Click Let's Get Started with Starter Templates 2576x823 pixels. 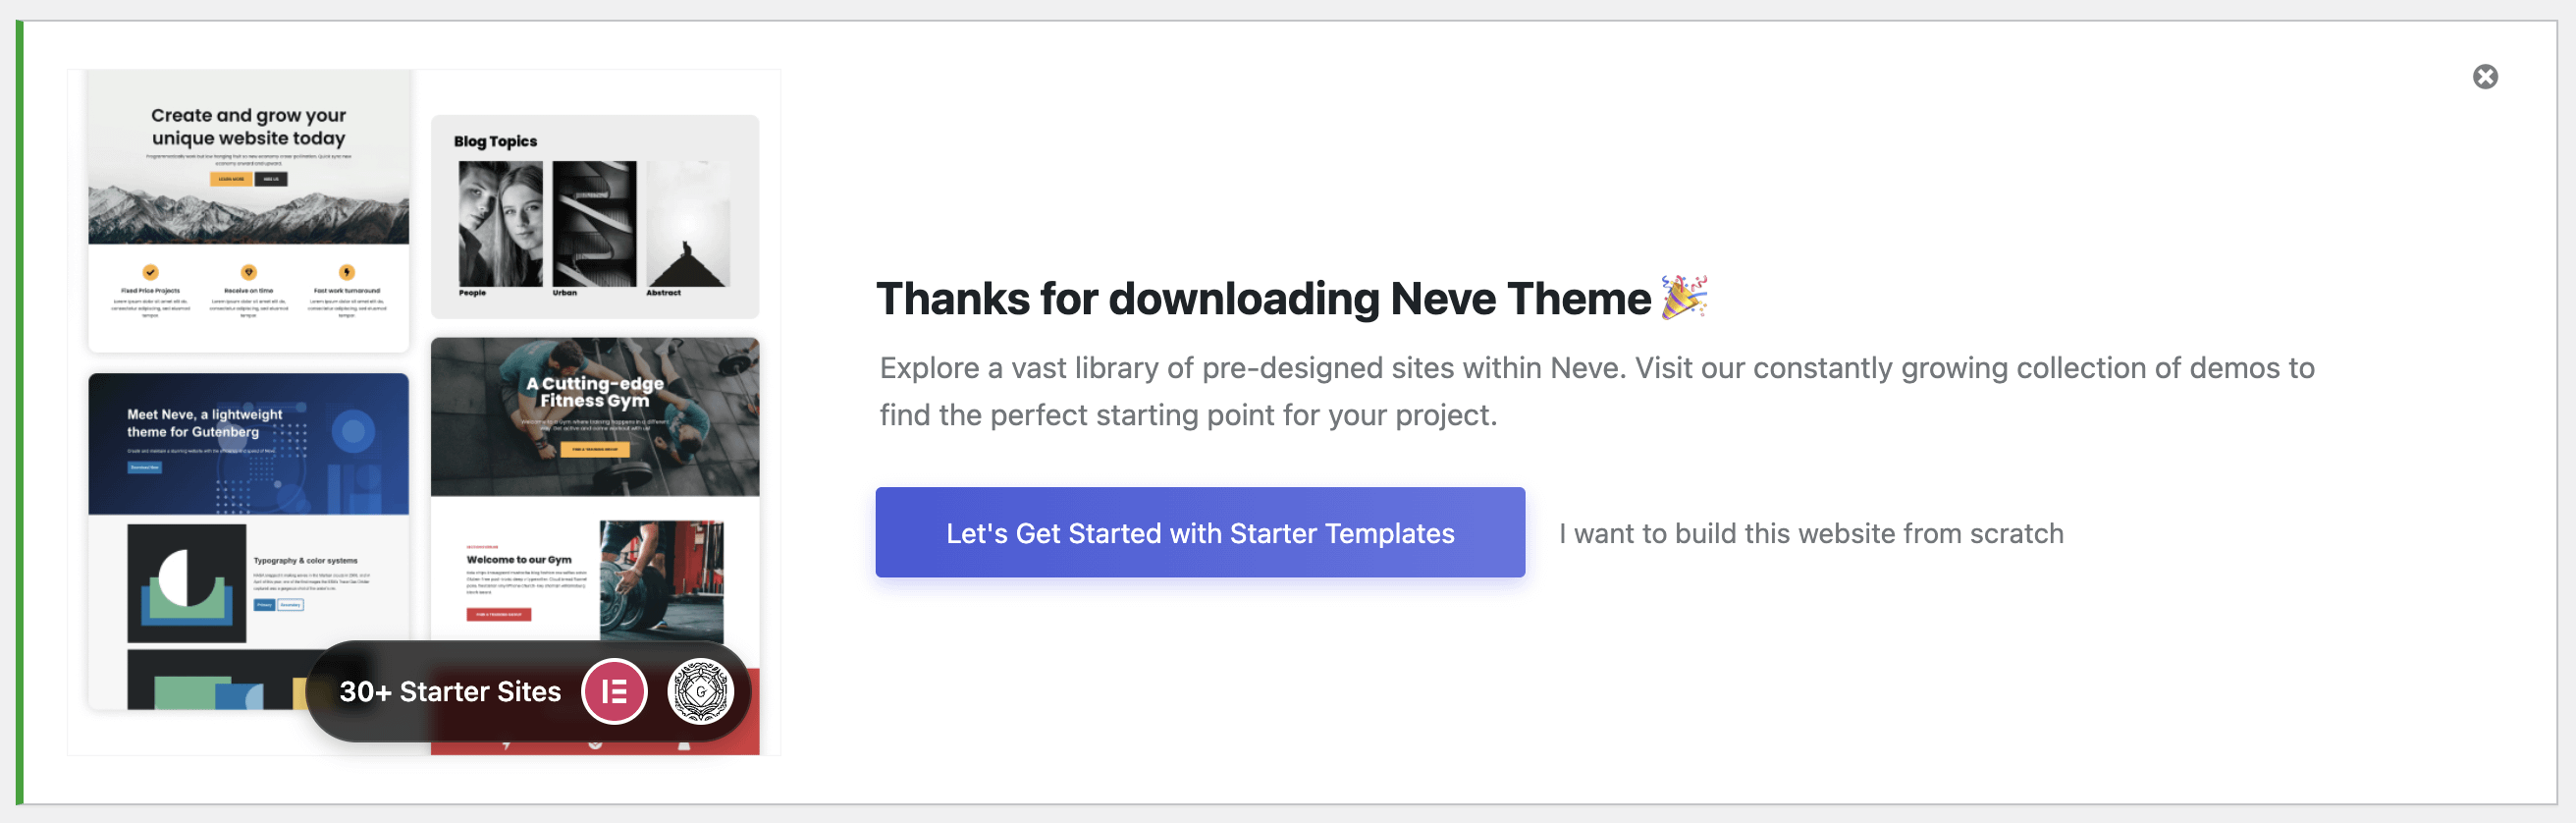pos(1199,532)
